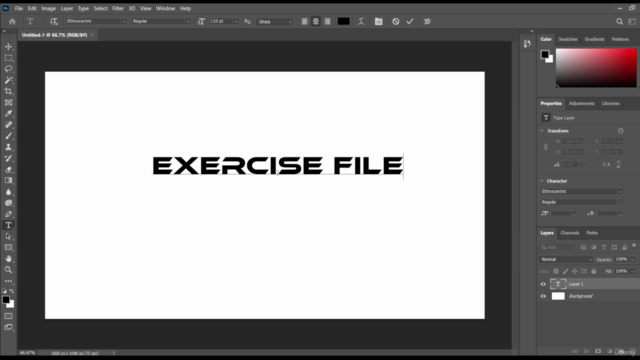Select the Lasso tool
Image resolution: width=640 pixels, height=360 pixels.
click(9, 69)
